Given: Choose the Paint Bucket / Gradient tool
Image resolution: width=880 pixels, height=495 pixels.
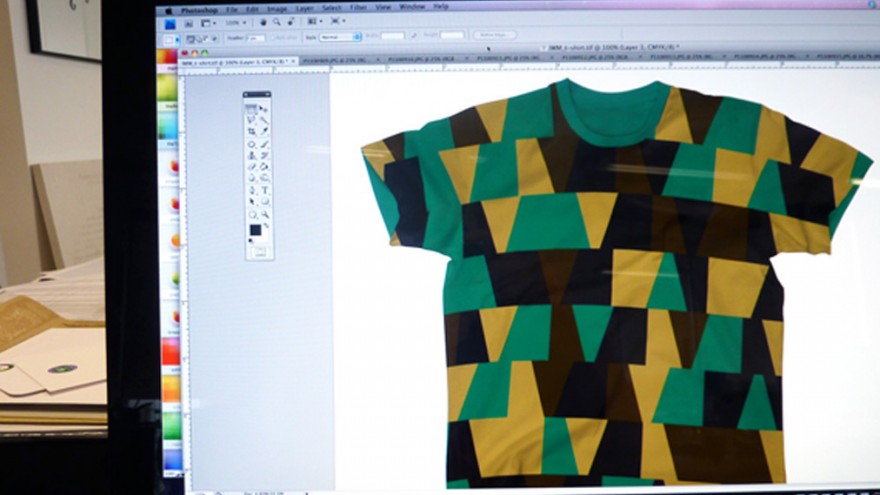Looking at the screenshot, I should click(263, 167).
